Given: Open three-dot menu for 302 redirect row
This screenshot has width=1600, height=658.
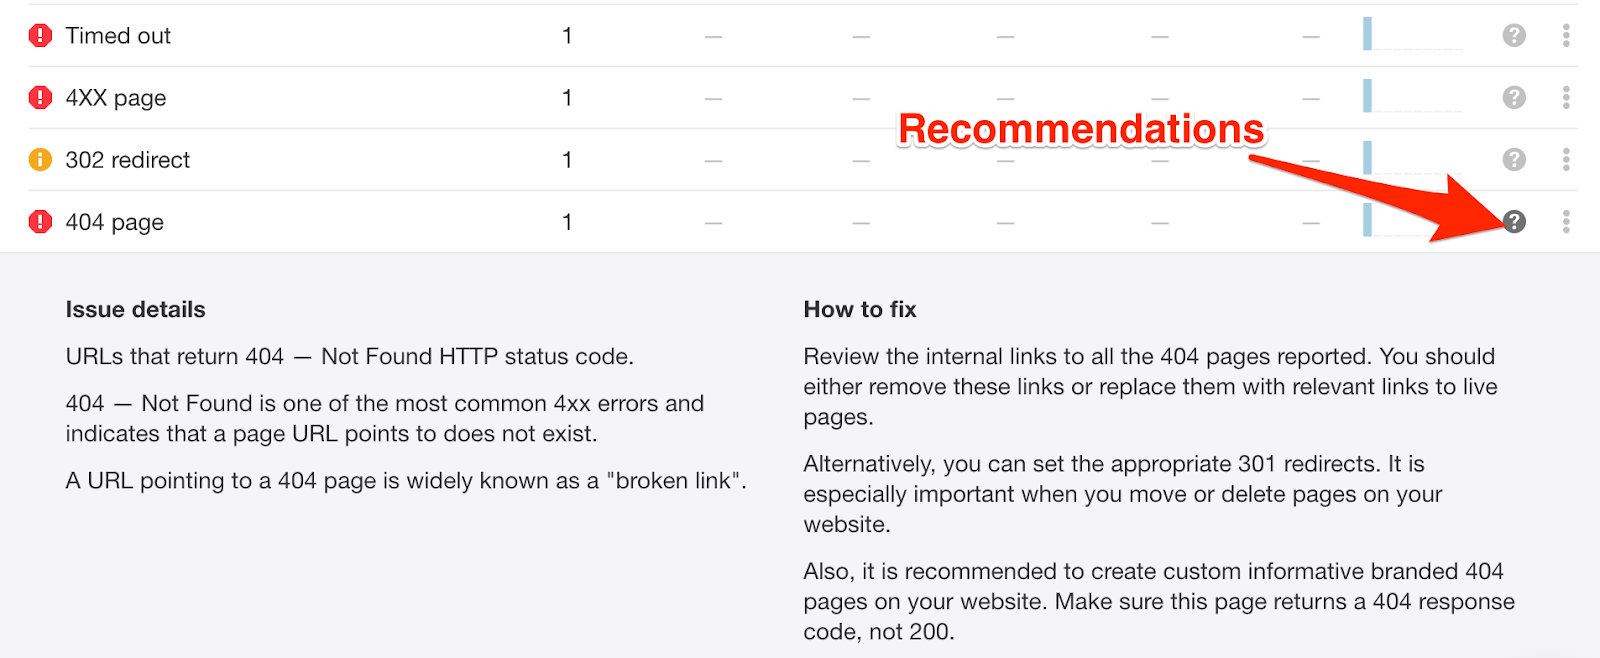Looking at the screenshot, I should tap(1566, 160).
